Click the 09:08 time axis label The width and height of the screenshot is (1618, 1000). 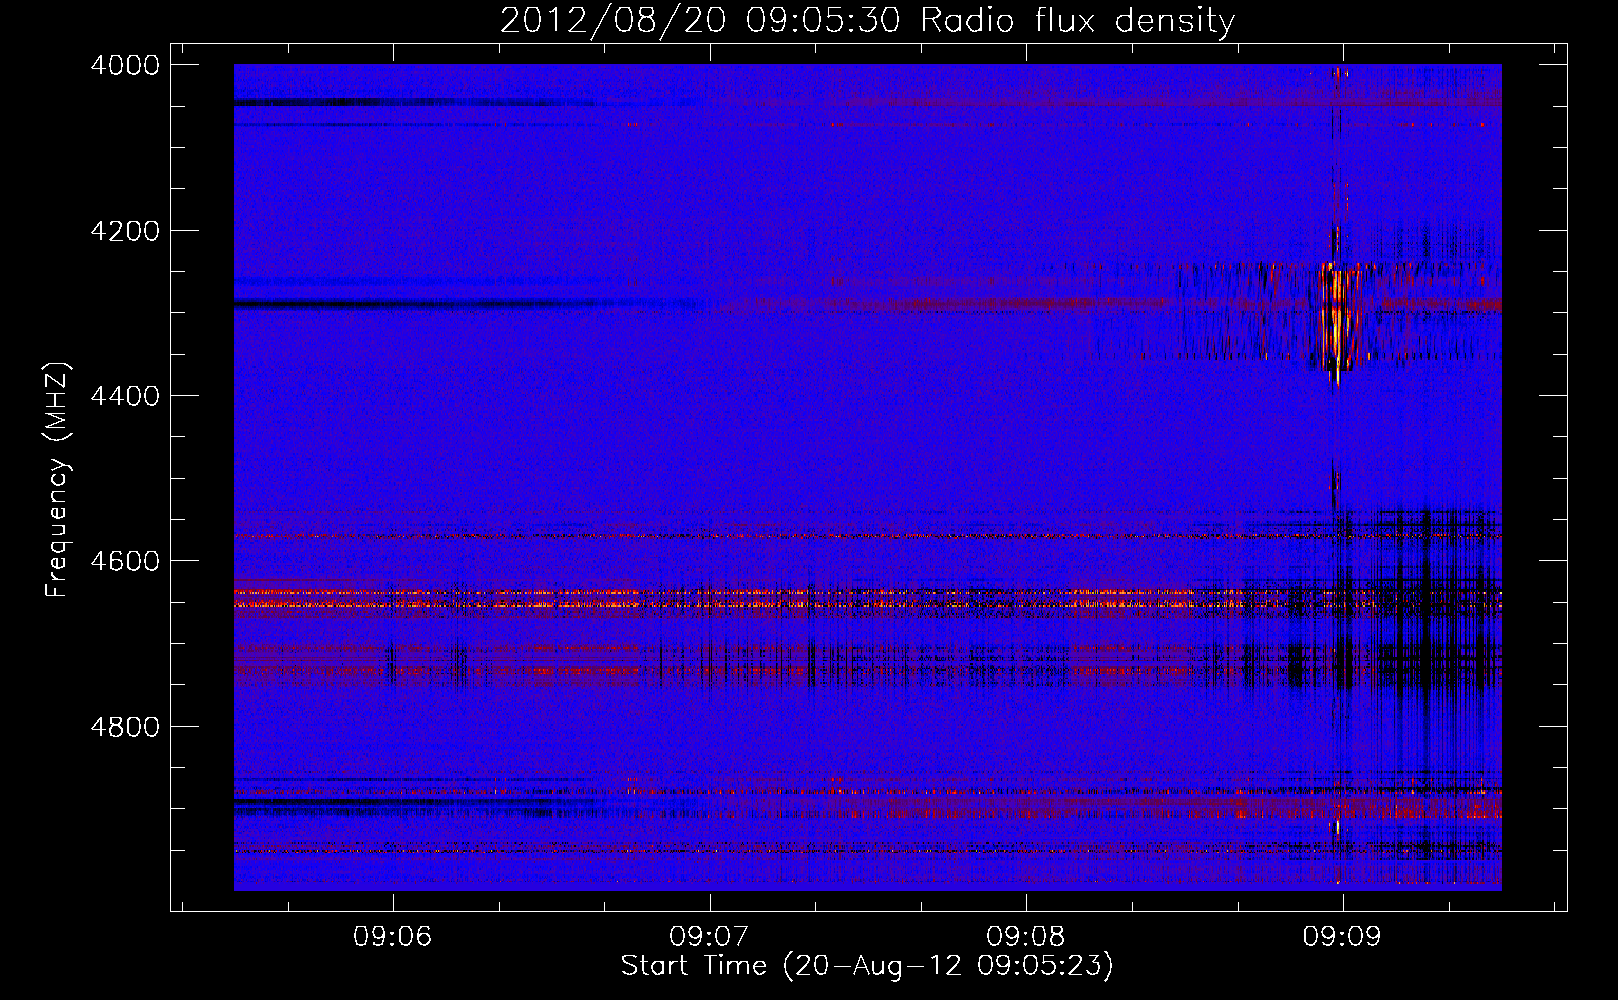pyautogui.click(x=1026, y=937)
